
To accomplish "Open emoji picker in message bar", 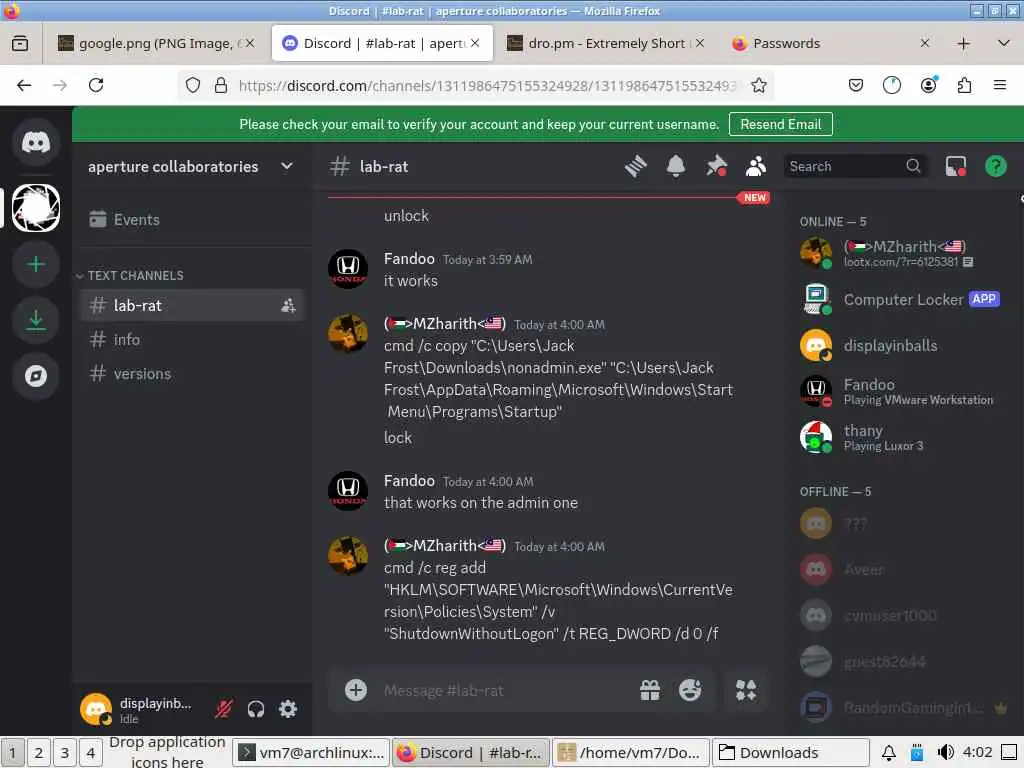I will pos(690,690).
